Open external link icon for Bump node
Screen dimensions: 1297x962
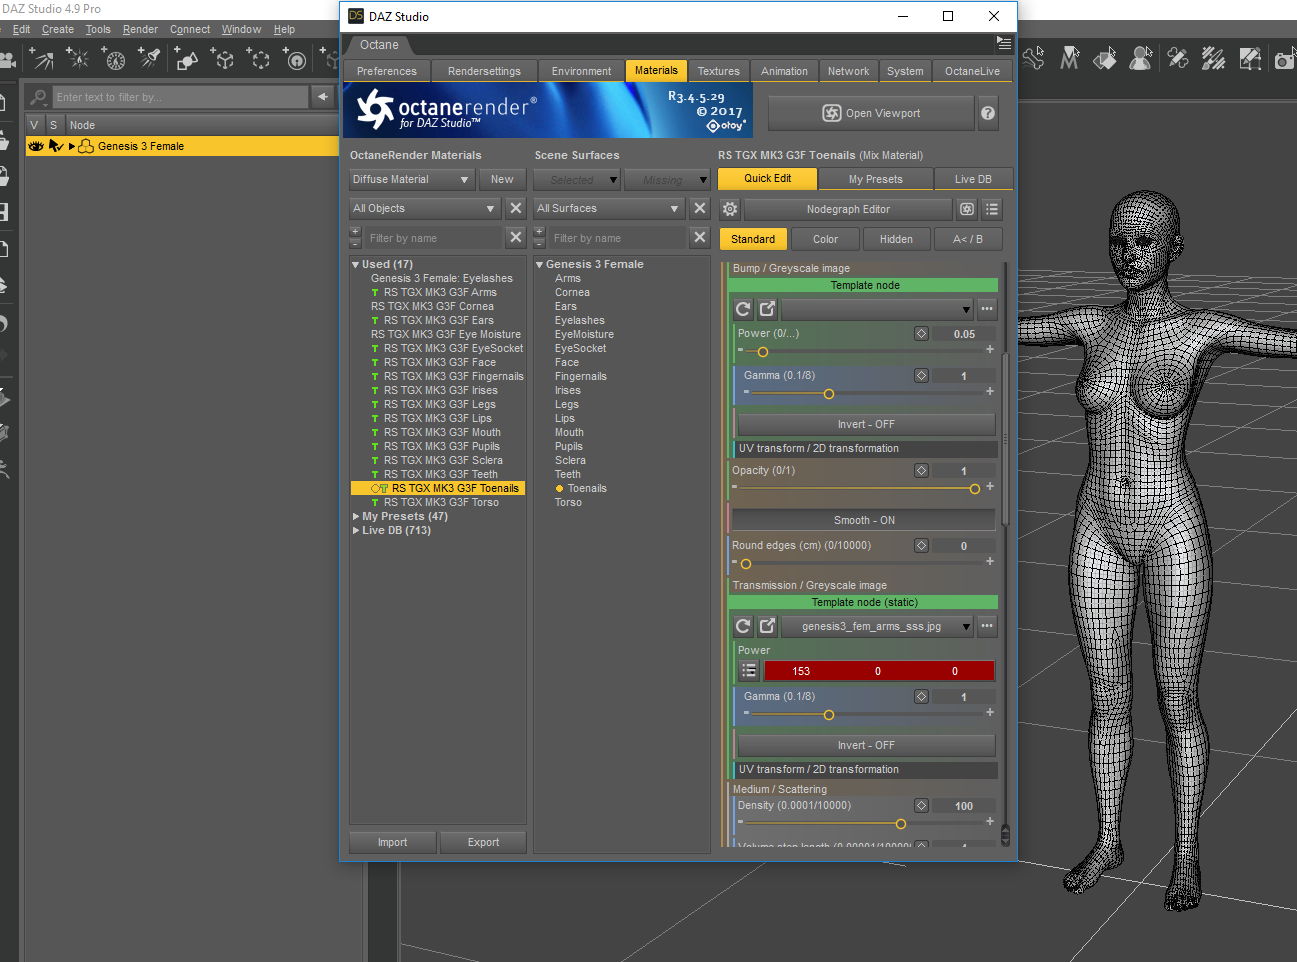coord(767,309)
